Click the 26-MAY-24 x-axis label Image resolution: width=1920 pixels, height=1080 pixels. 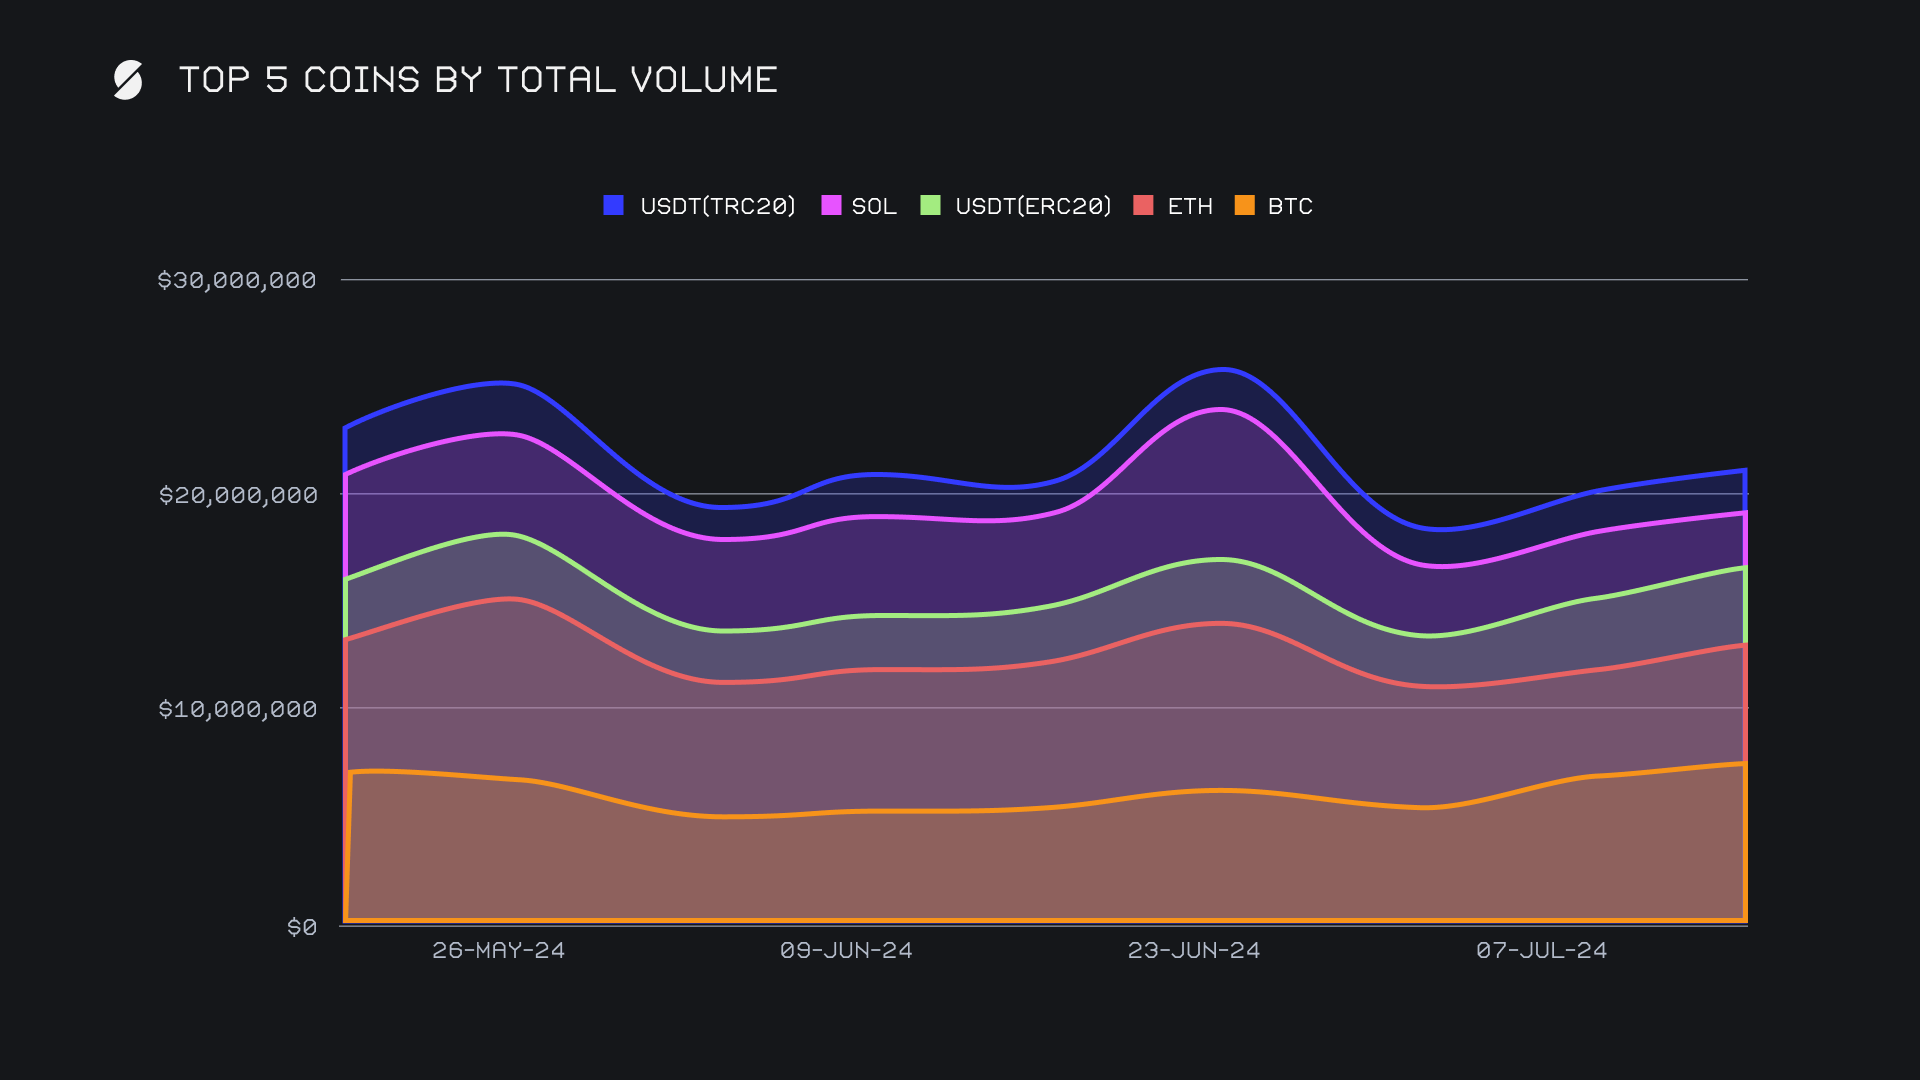498,950
